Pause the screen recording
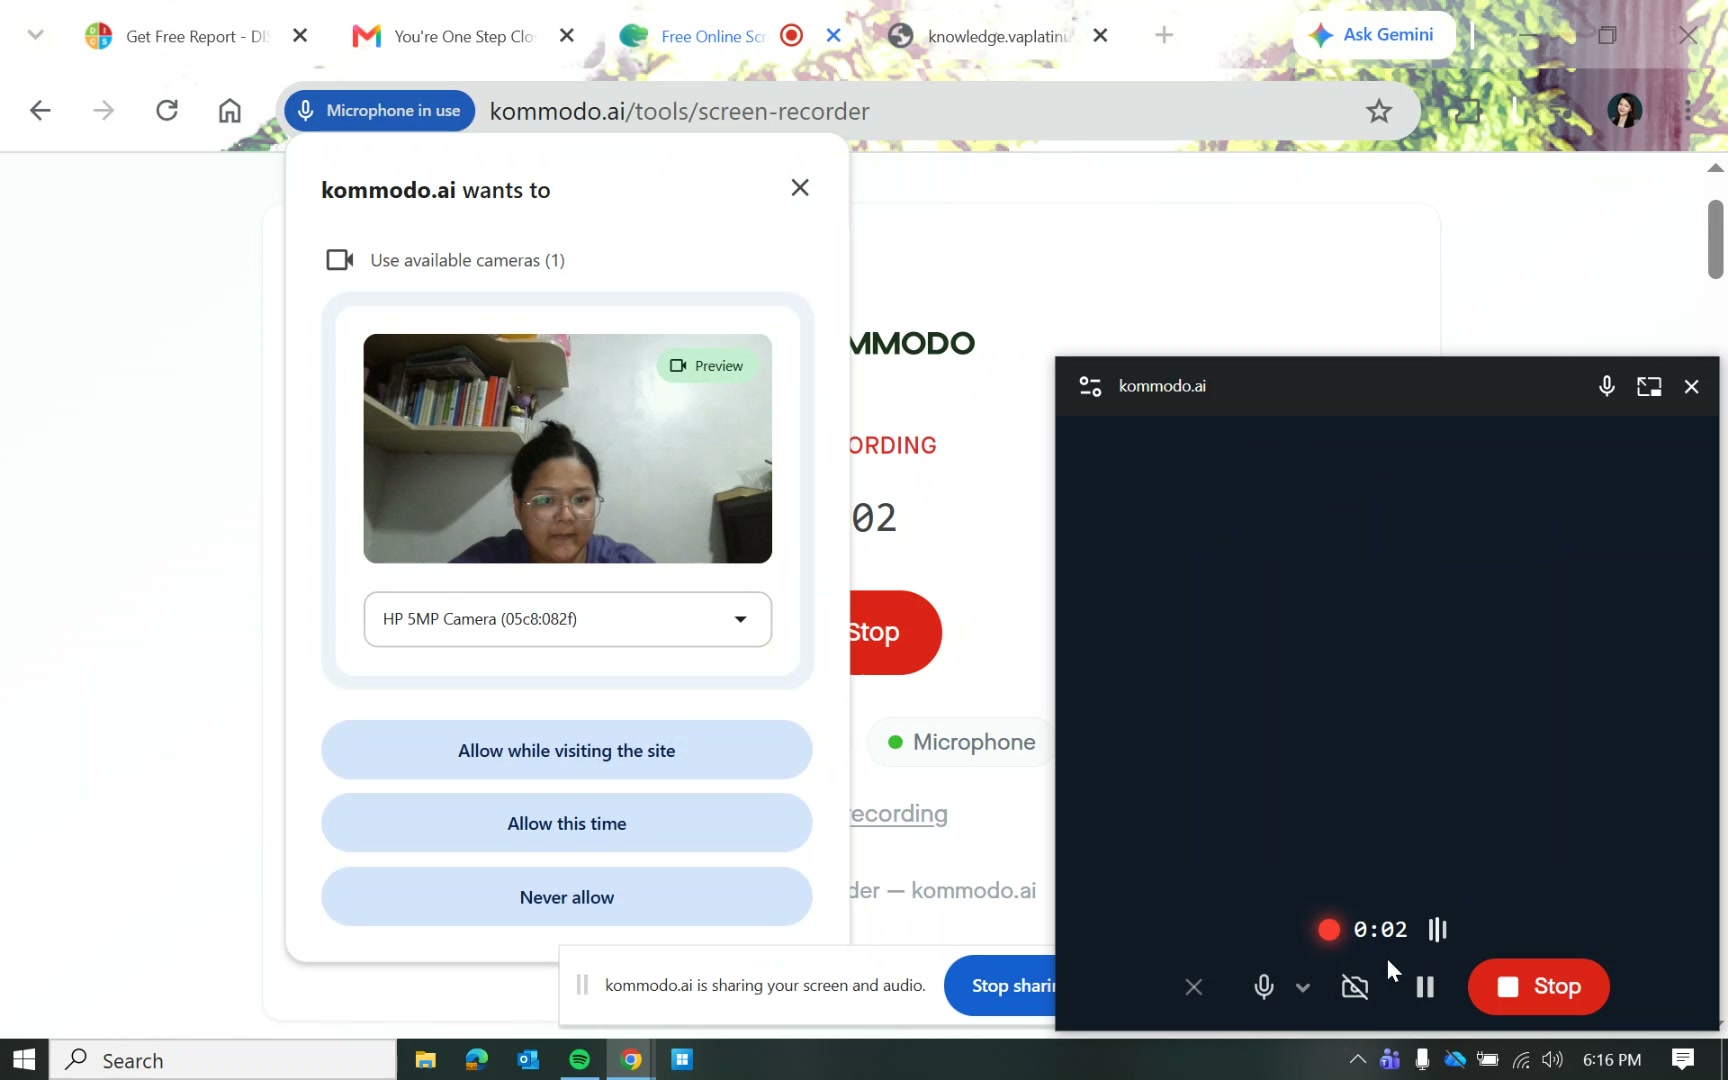 (1425, 987)
